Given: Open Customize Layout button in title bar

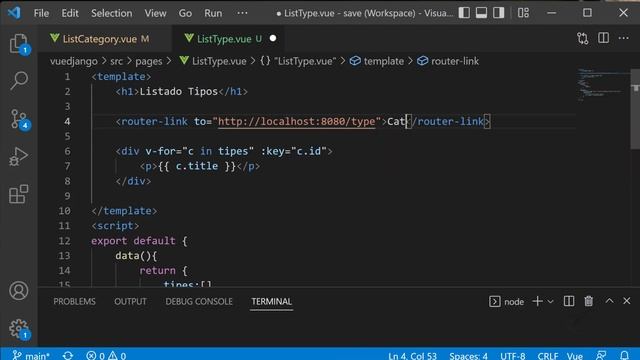Looking at the screenshot, I should (523, 13).
